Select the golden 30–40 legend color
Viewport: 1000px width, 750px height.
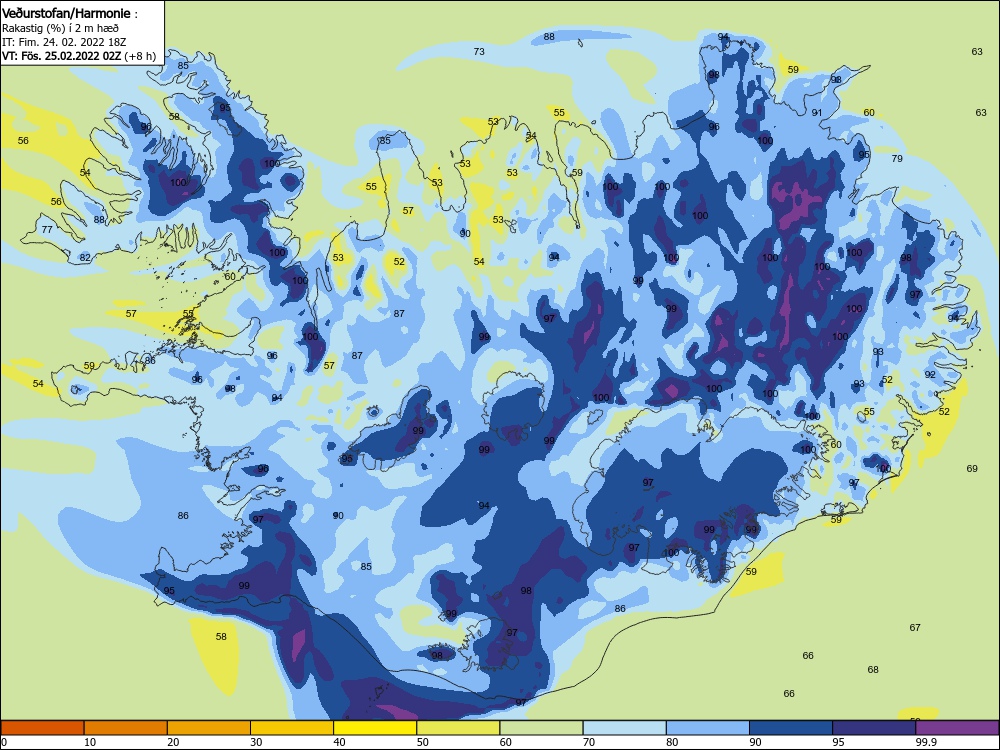(292, 728)
